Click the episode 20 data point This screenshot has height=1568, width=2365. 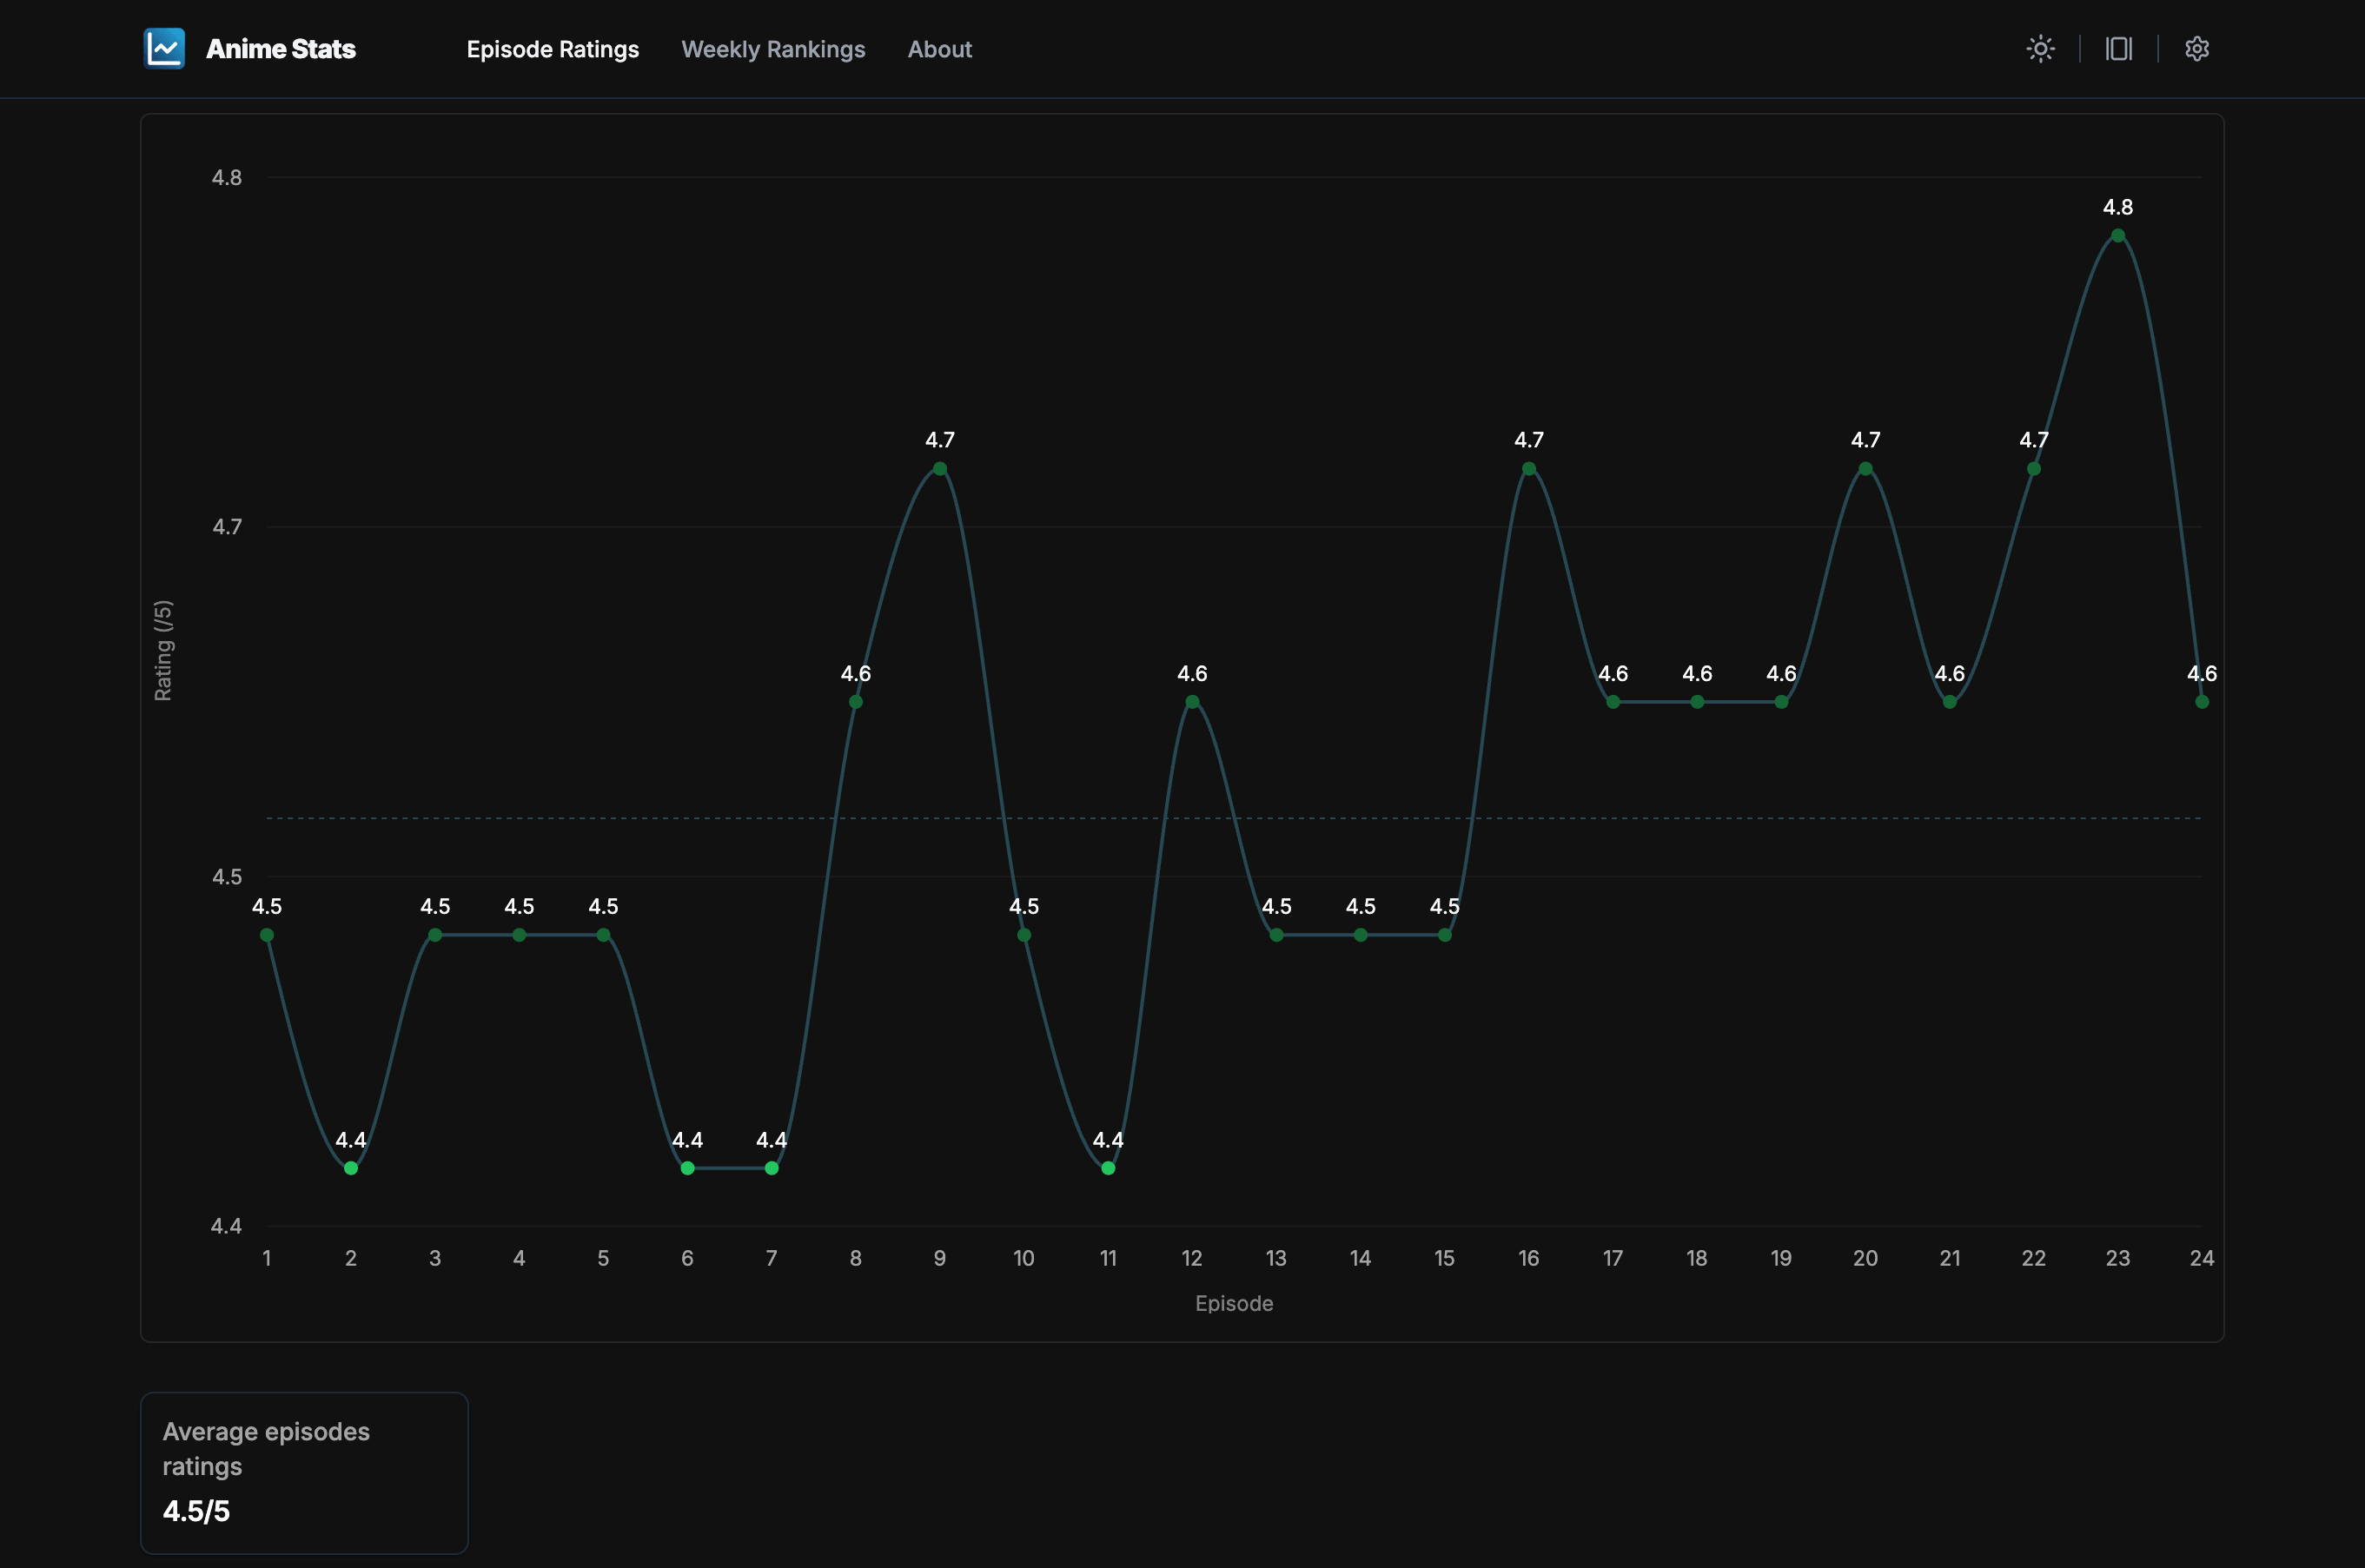tap(1865, 469)
